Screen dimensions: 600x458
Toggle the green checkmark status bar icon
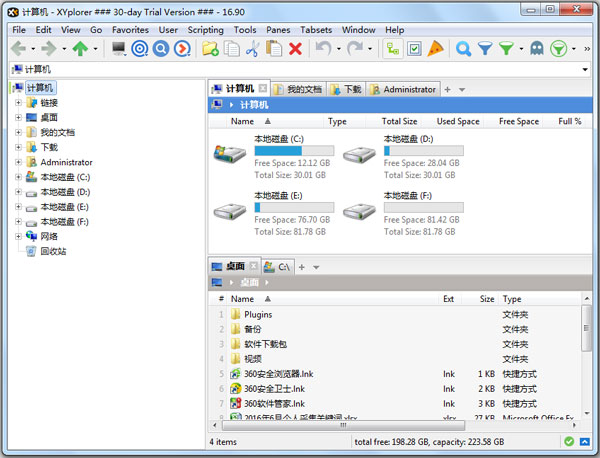tap(569, 441)
